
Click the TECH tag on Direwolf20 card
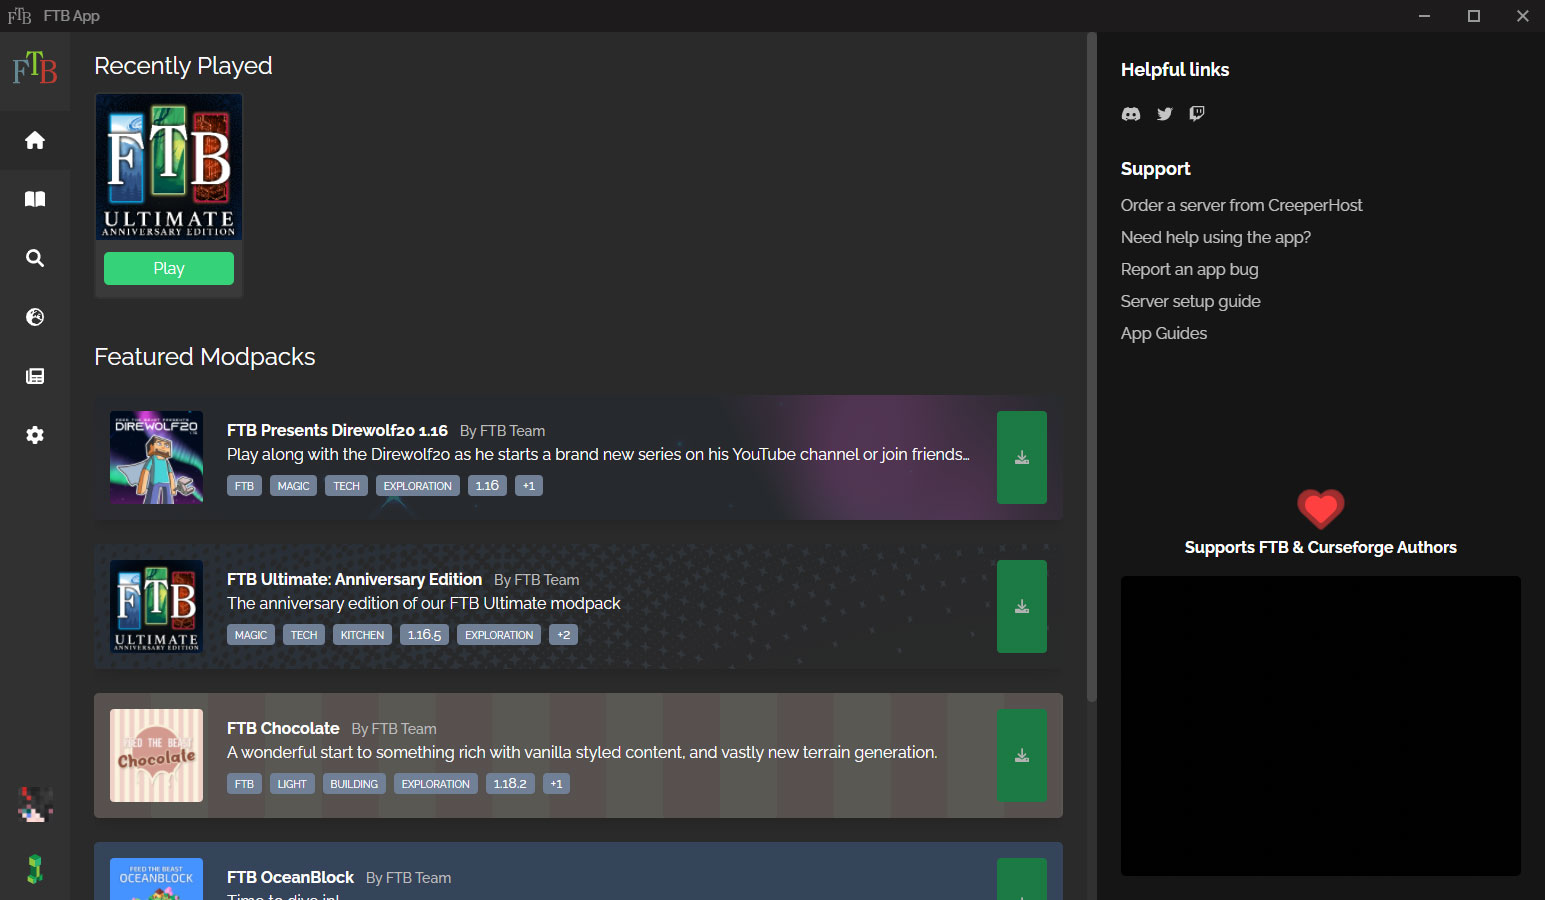point(346,486)
